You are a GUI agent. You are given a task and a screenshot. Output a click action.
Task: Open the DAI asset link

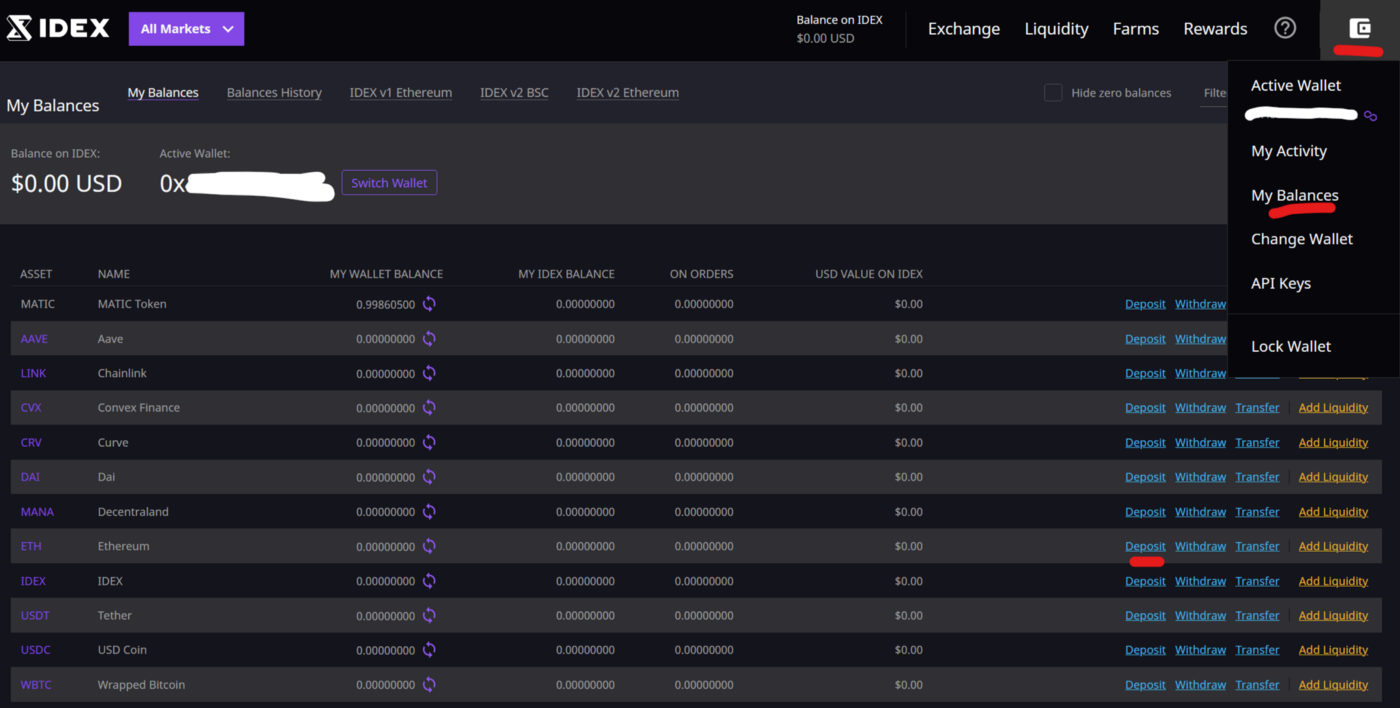[30, 477]
